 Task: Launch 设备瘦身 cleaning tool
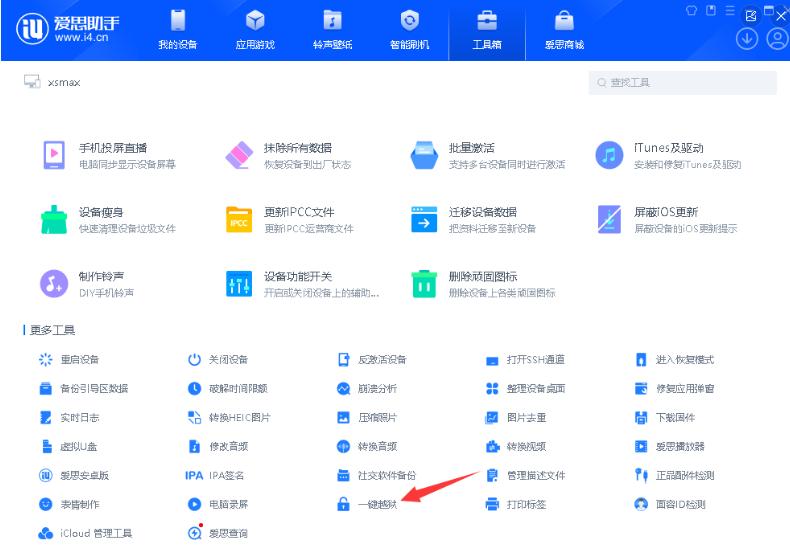tap(109, 220)
